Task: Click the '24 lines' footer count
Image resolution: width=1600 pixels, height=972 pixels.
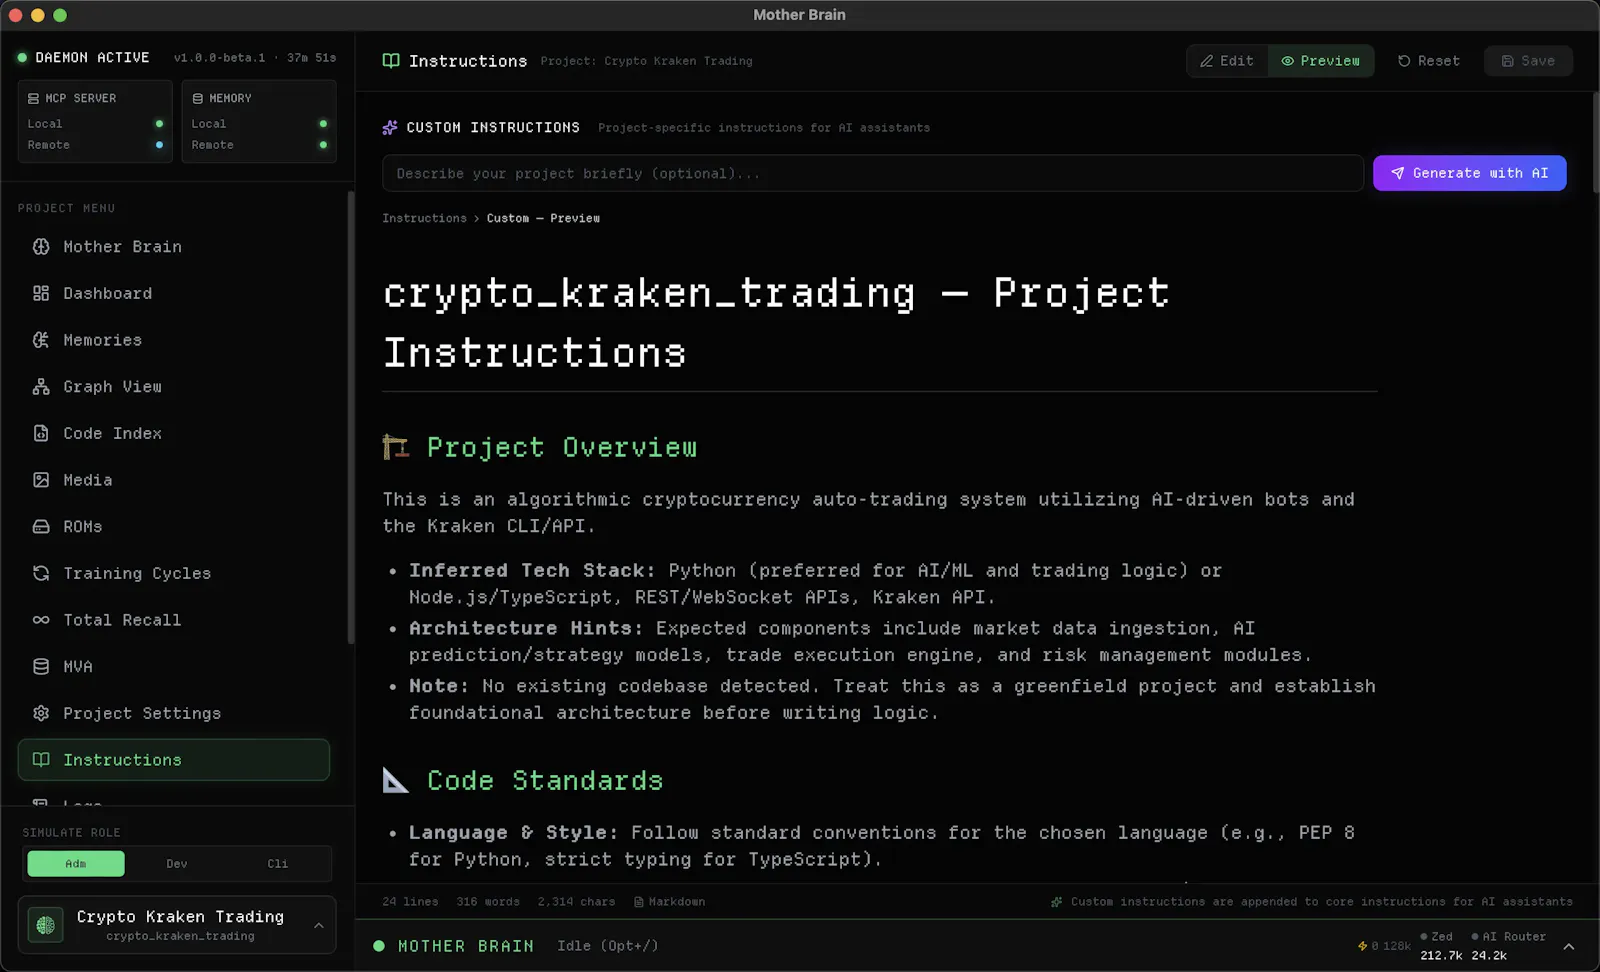Action: click(x=410, y=902)
